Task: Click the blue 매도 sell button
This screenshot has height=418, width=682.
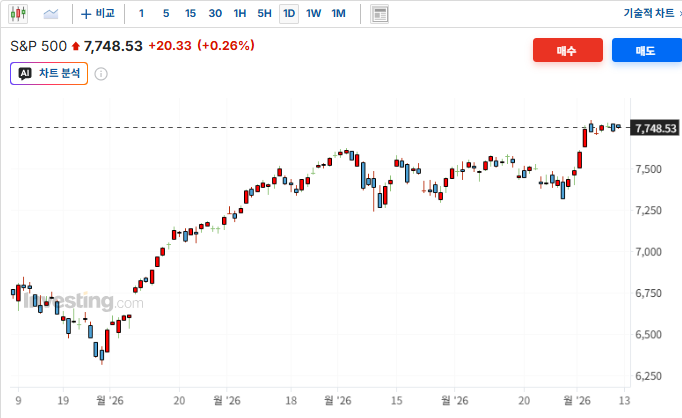Action: point(646,50)
